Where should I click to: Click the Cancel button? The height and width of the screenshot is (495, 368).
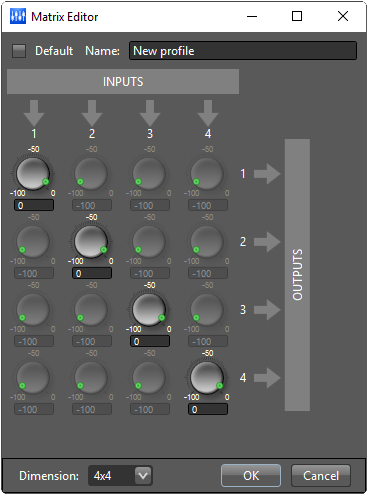321,476
